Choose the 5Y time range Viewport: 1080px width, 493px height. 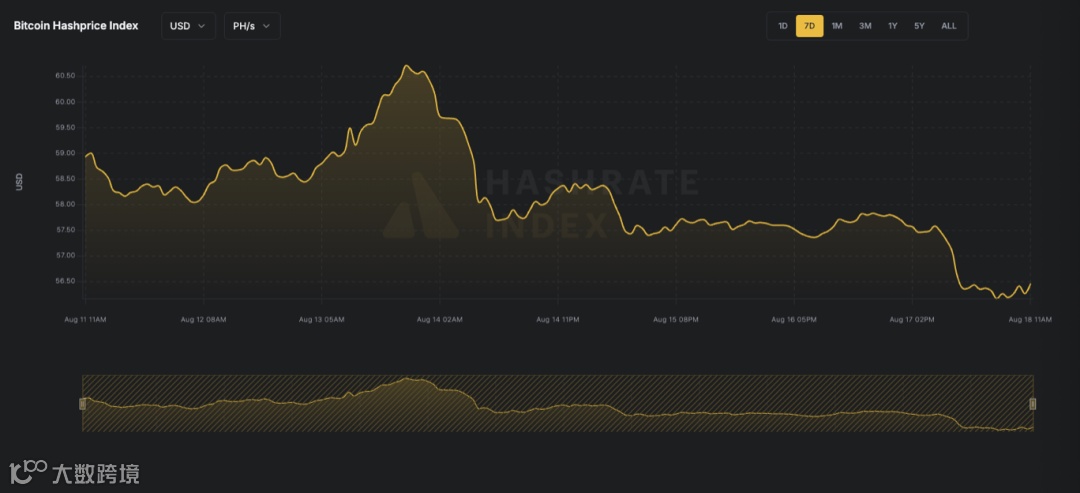point(920,26)
